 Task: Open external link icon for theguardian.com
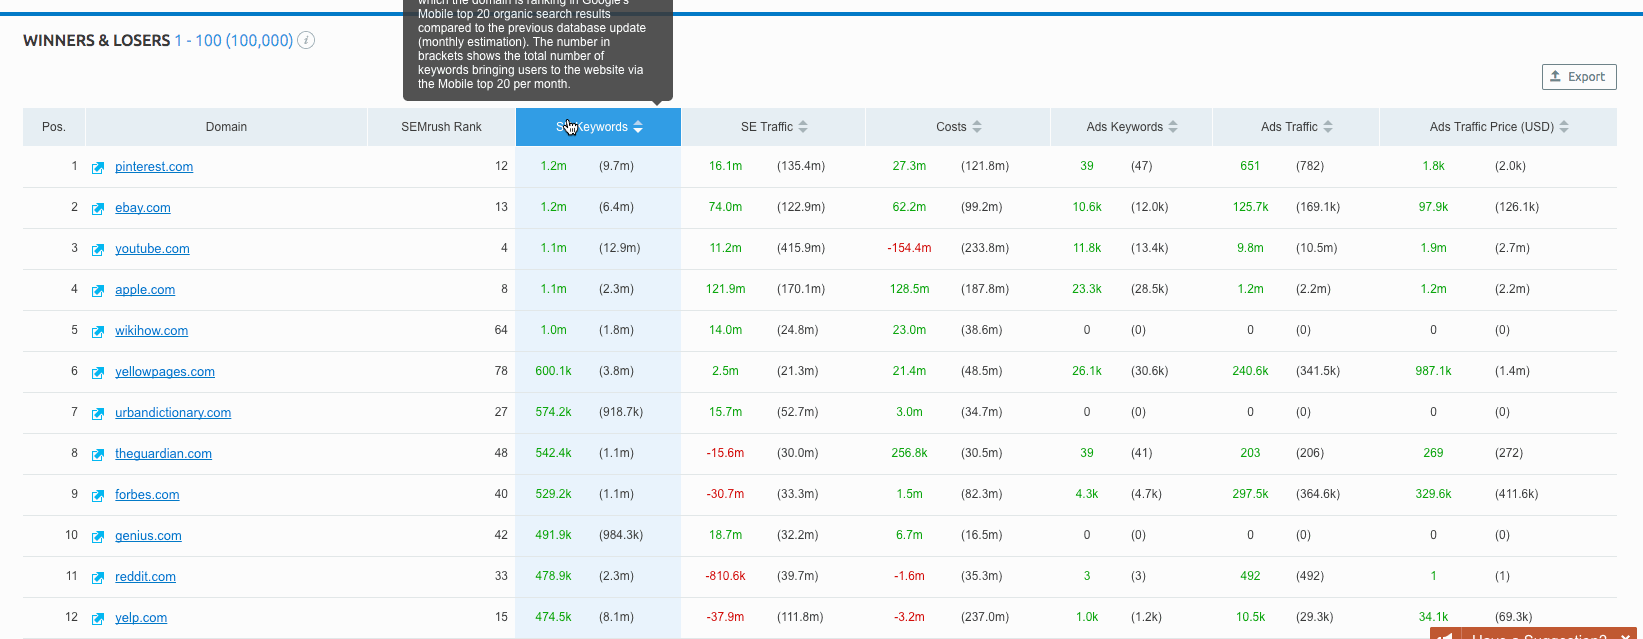coord(98,455)
